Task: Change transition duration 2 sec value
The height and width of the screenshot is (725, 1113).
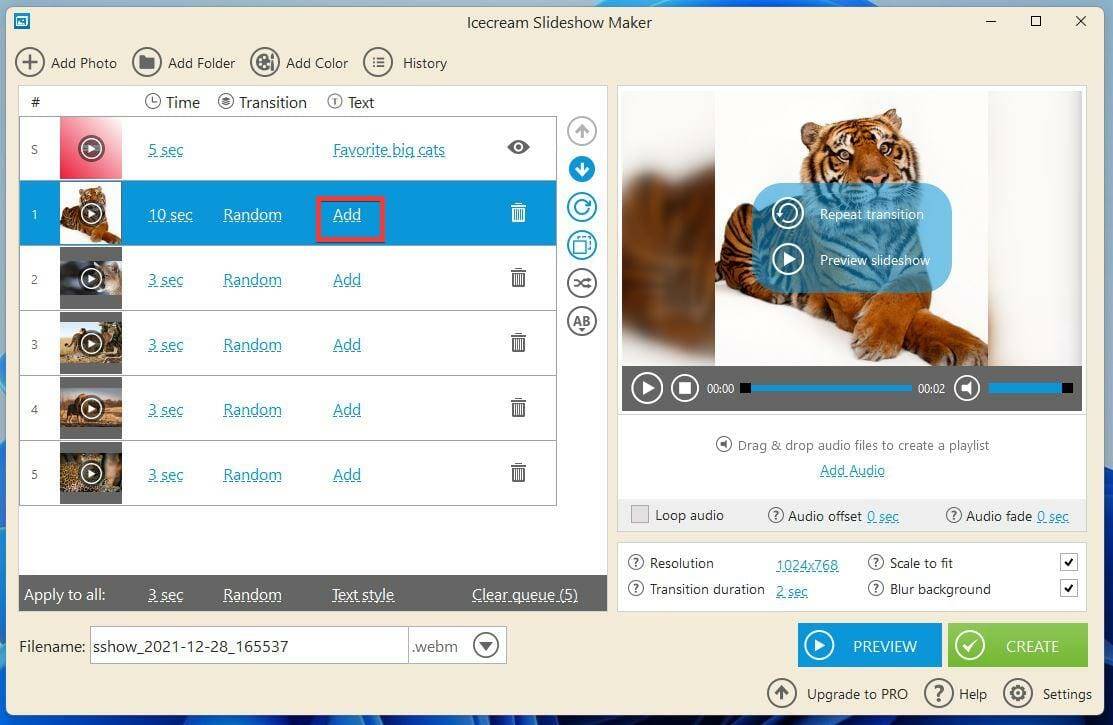Action: click(791, 591)
